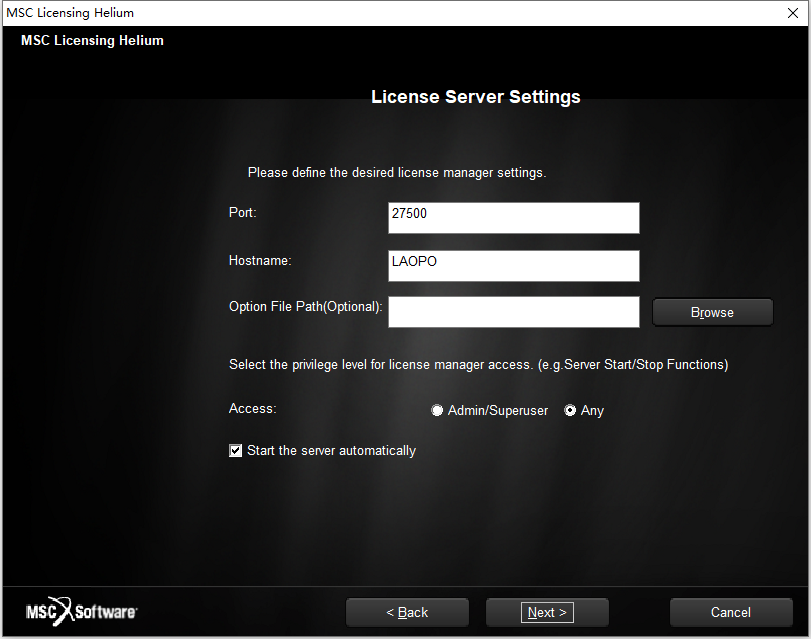811x639 pixels.
Task: Click the Access label
Action: point(252,408)
